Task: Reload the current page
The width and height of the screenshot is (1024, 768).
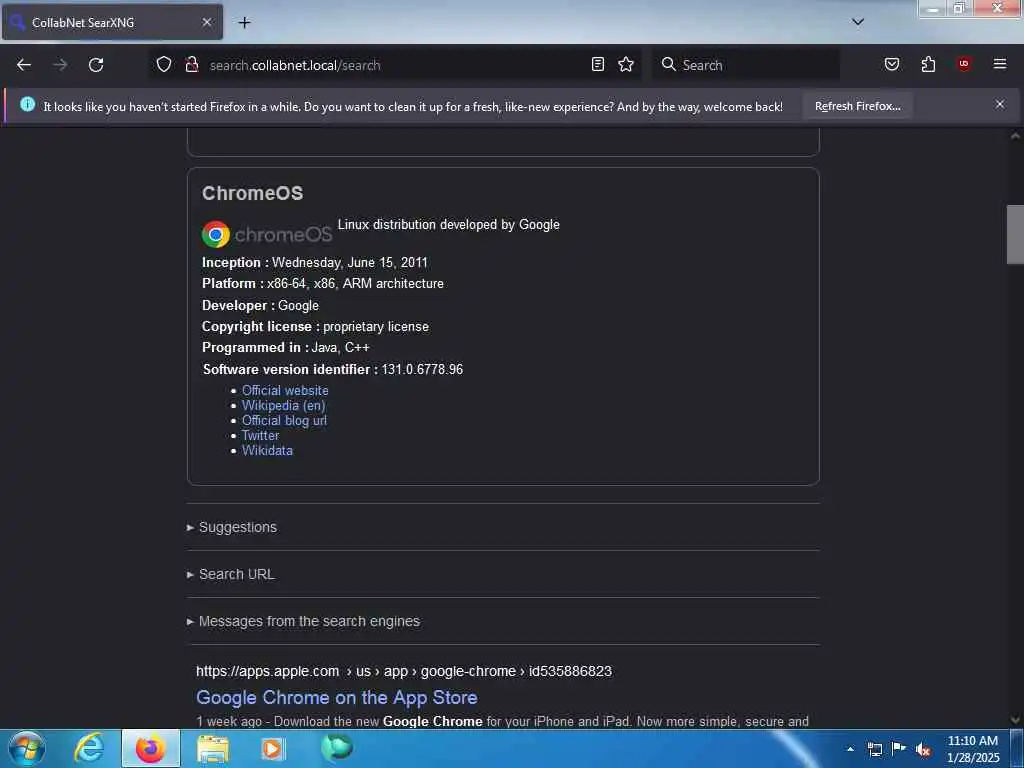Action: 96,65
